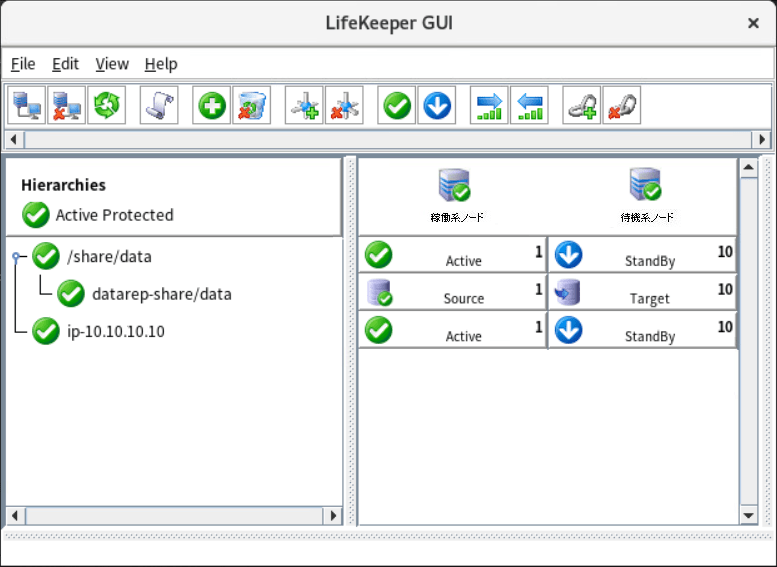Click the Unextend Resource Hierarchy left-arrow icon
This screenshot has height=567, width=777.
tap(530, 105)
